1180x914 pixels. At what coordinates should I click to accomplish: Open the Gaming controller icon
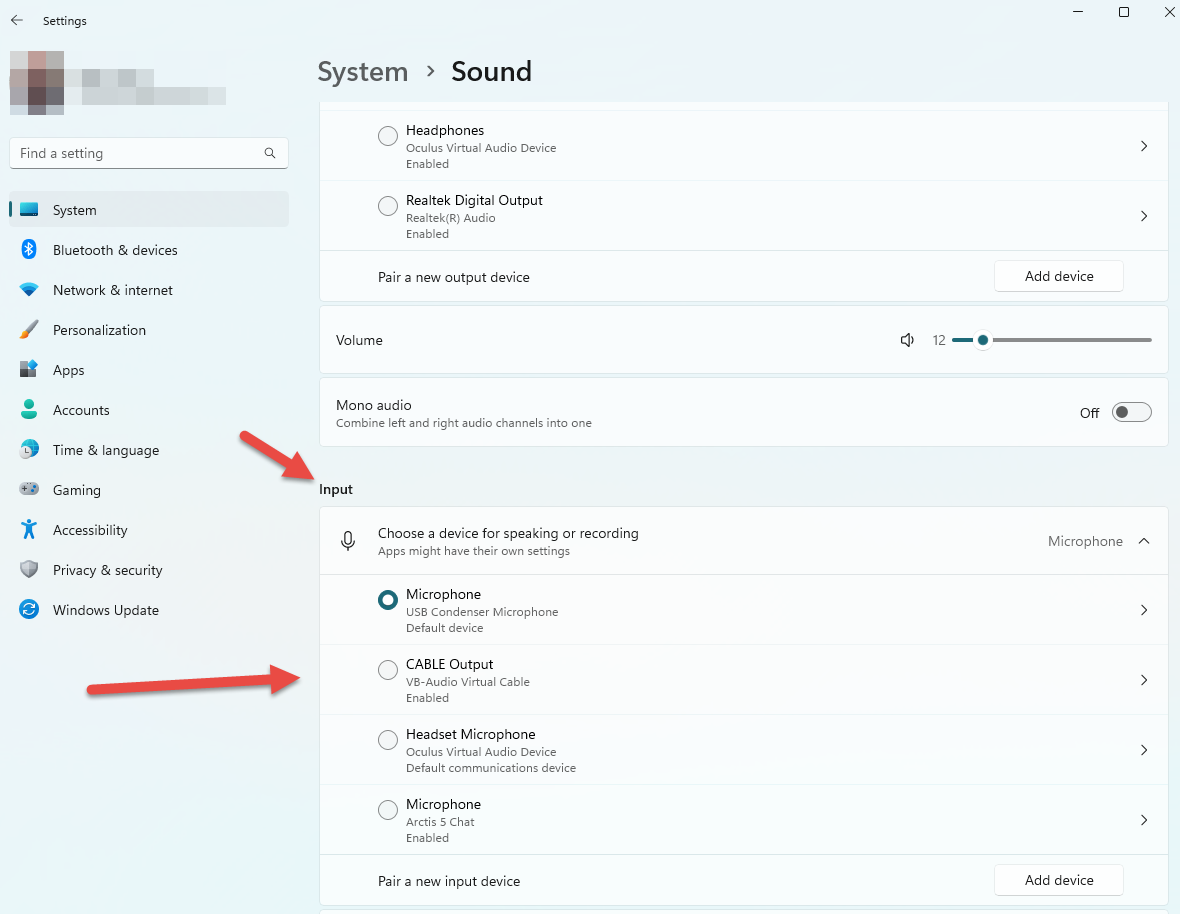[x=28, y=490]
